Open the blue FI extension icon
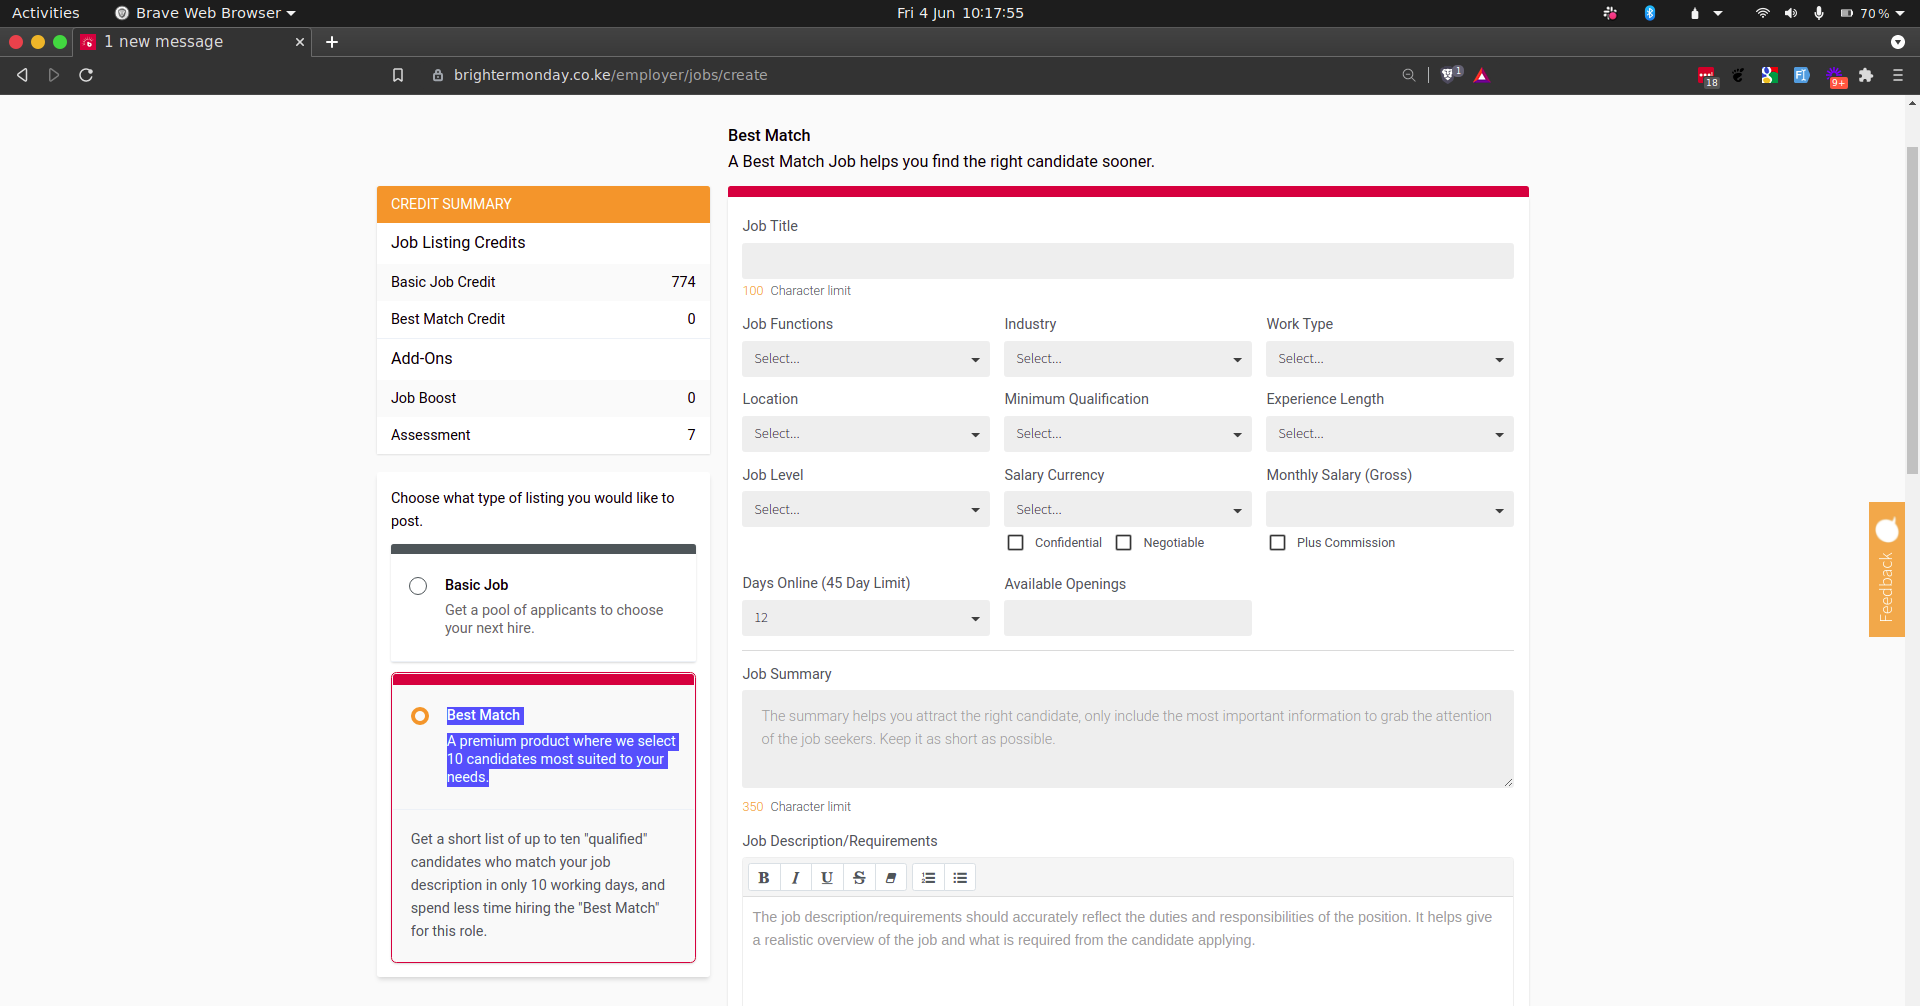Screen dimensions: 1920x1006 [x=1802, y=75]
